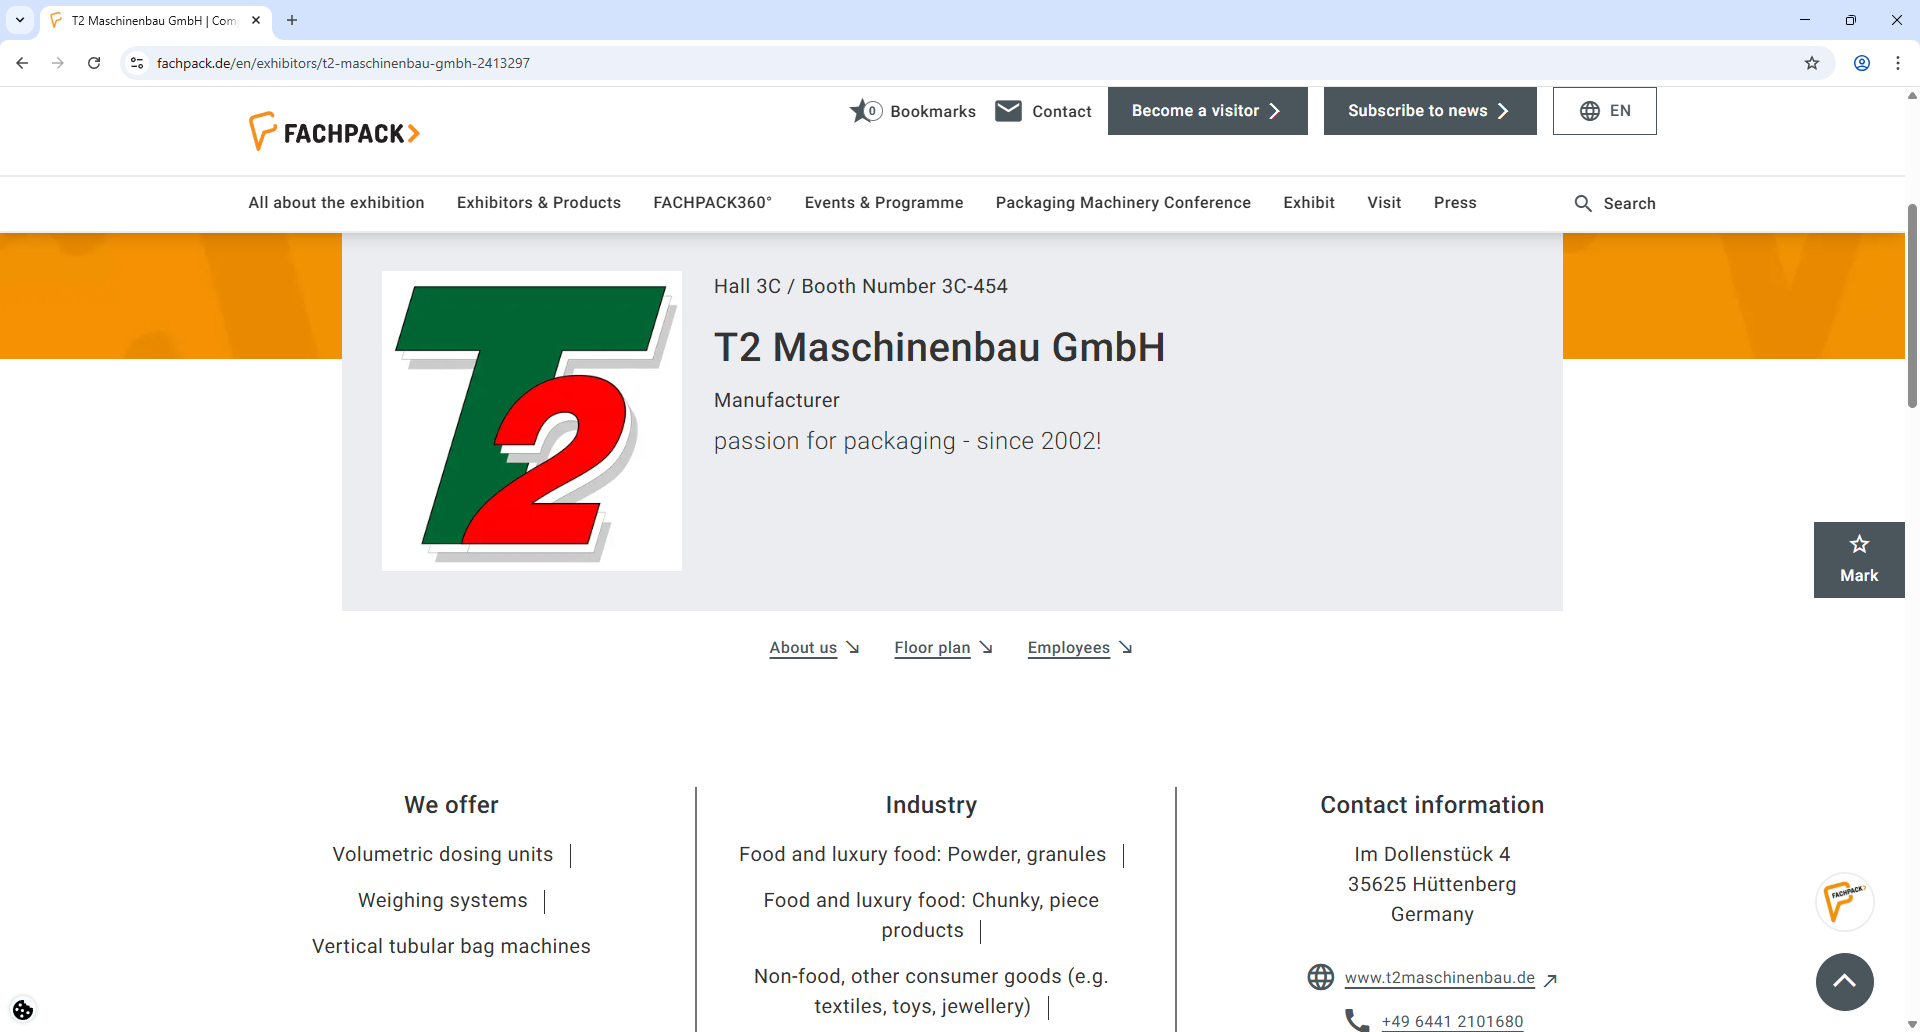Click Become a visitor
Screen dimensions: 1920x1032
coord(1206,110)
